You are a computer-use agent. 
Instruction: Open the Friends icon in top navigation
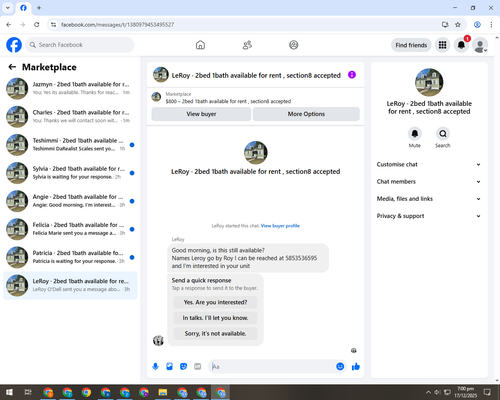tap(247, 45)
